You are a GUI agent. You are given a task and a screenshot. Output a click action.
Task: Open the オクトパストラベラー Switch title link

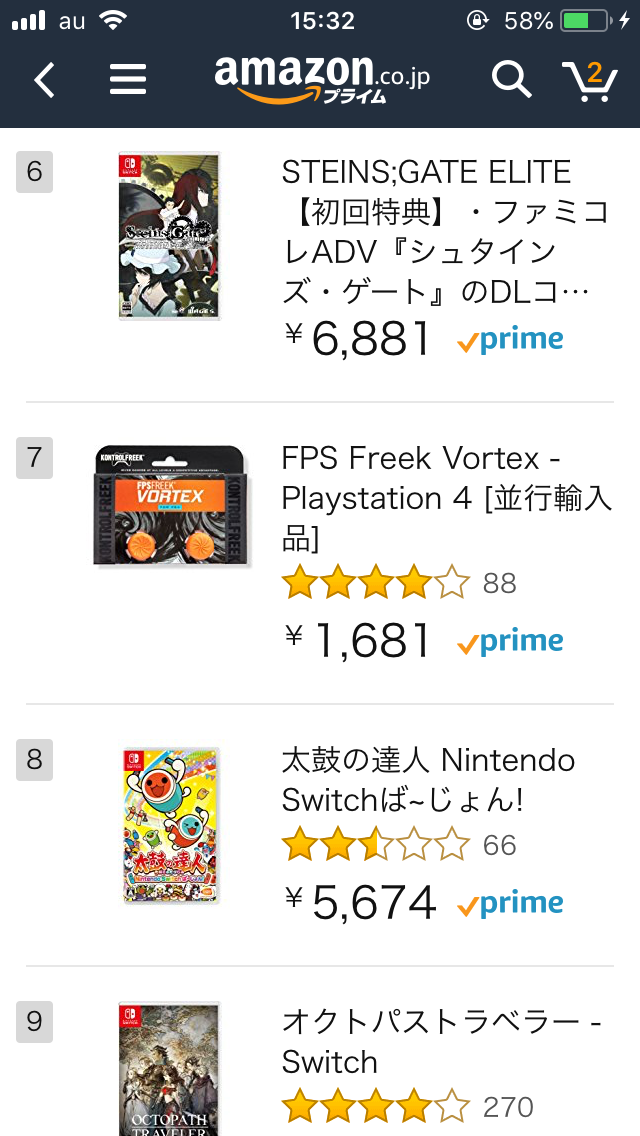441,1042
